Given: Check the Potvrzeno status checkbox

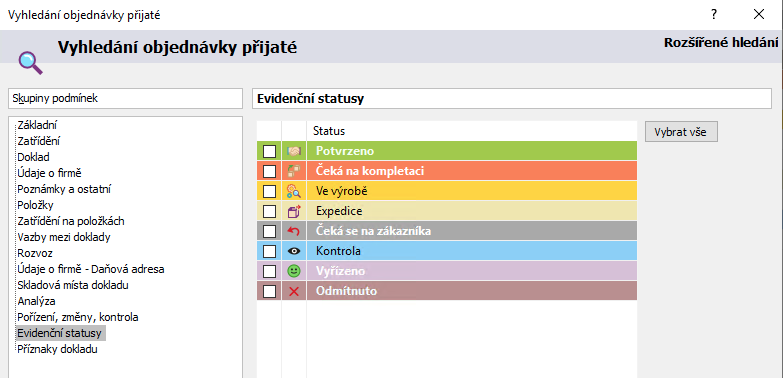Looking at the screenshot, I should pyautogui.click(x=269, y=151).
